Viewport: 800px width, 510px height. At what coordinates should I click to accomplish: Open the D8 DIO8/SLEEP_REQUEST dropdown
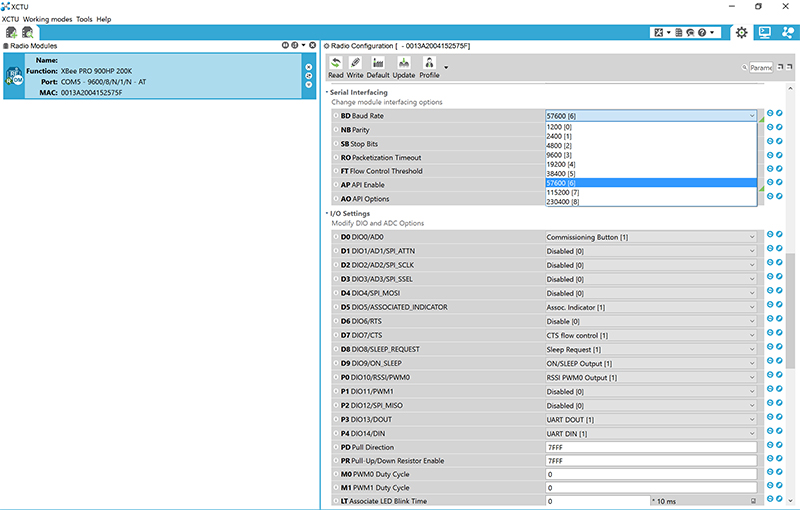pyautogui.click(x=651, y=350)
